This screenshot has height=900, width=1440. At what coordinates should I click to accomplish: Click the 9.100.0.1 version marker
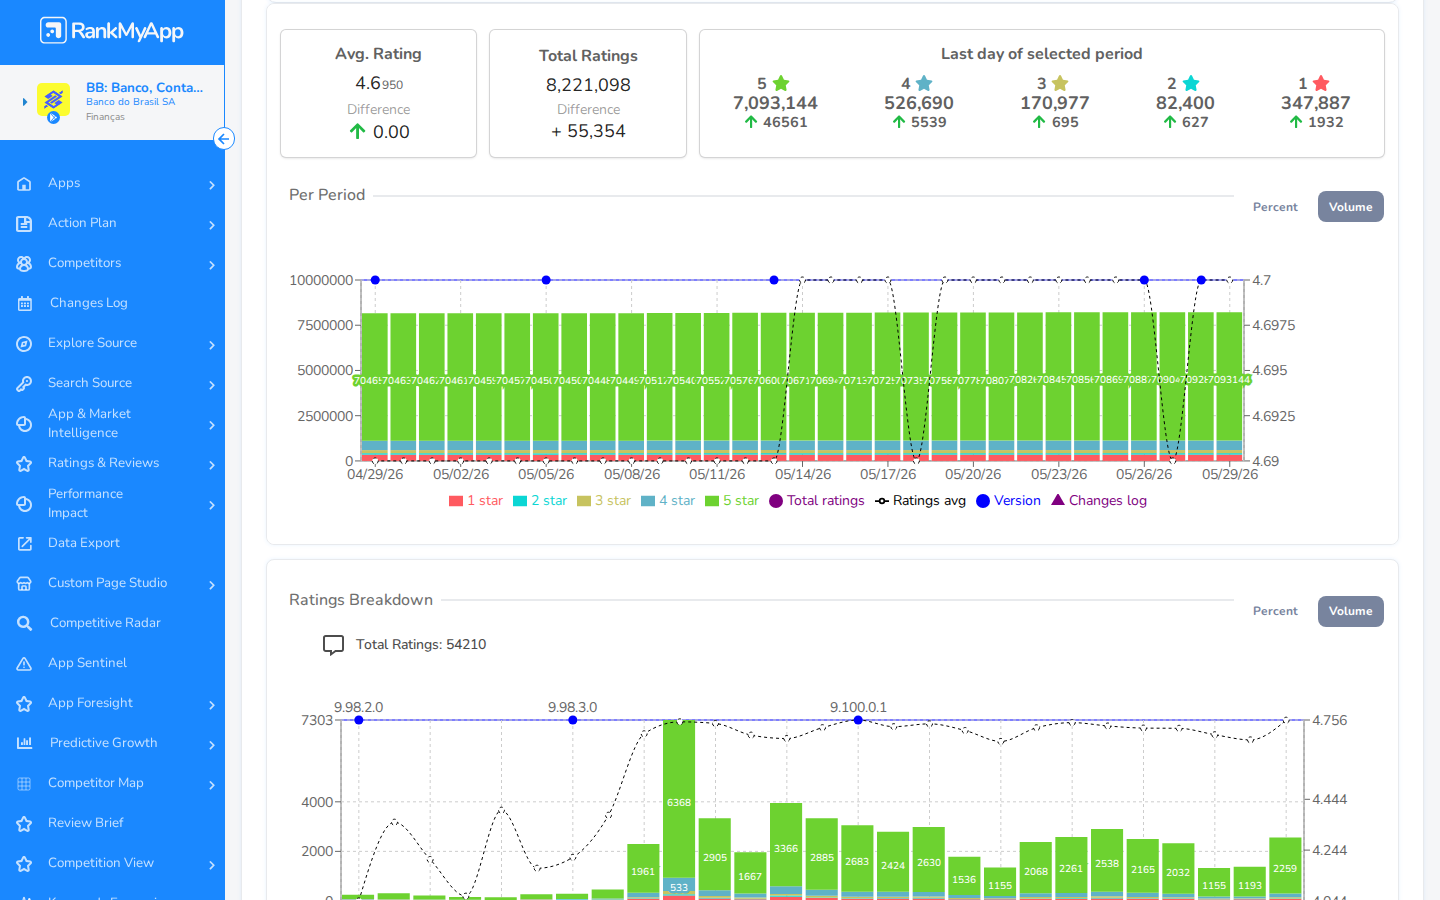[858, 720]
